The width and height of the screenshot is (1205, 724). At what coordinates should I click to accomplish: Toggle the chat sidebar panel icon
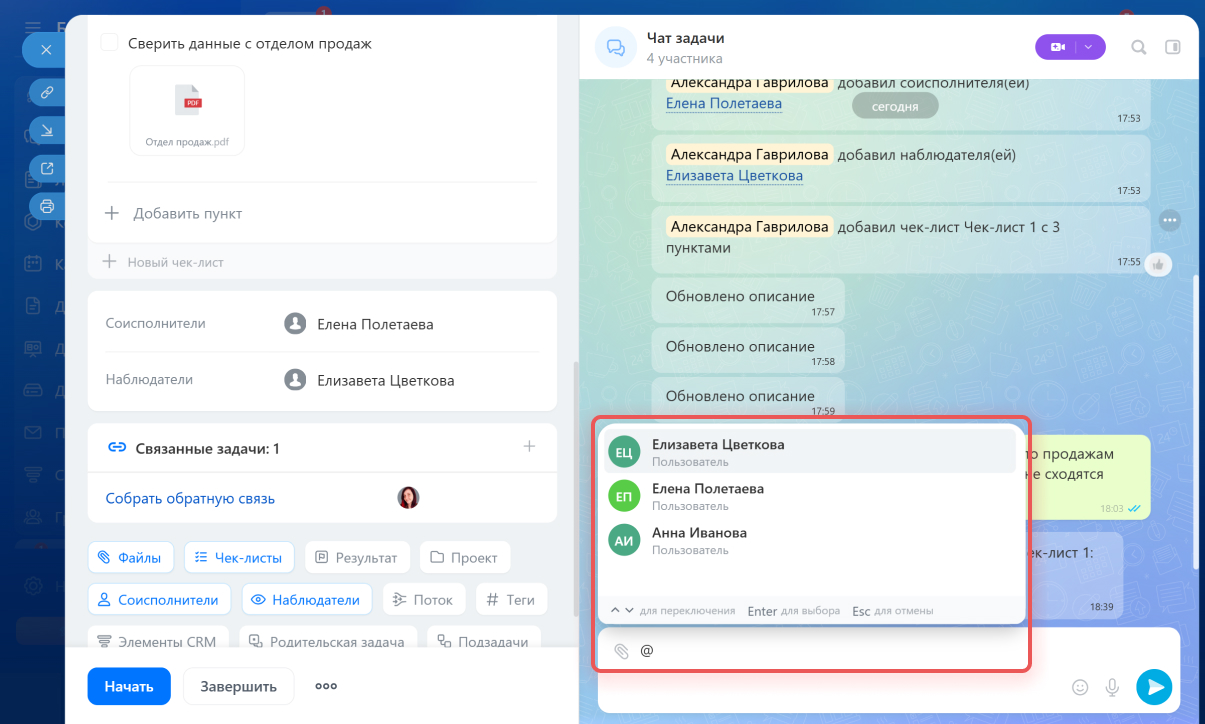(1173, 47)
